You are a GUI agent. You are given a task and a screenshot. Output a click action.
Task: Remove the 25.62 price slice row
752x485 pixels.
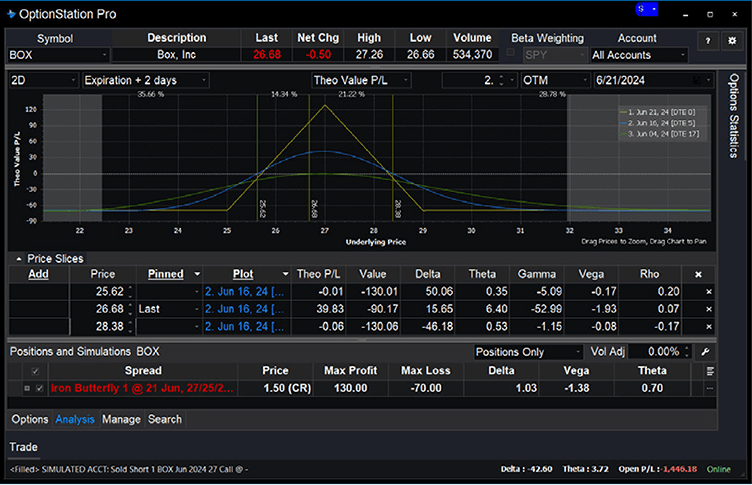click(x=709, y=292)
